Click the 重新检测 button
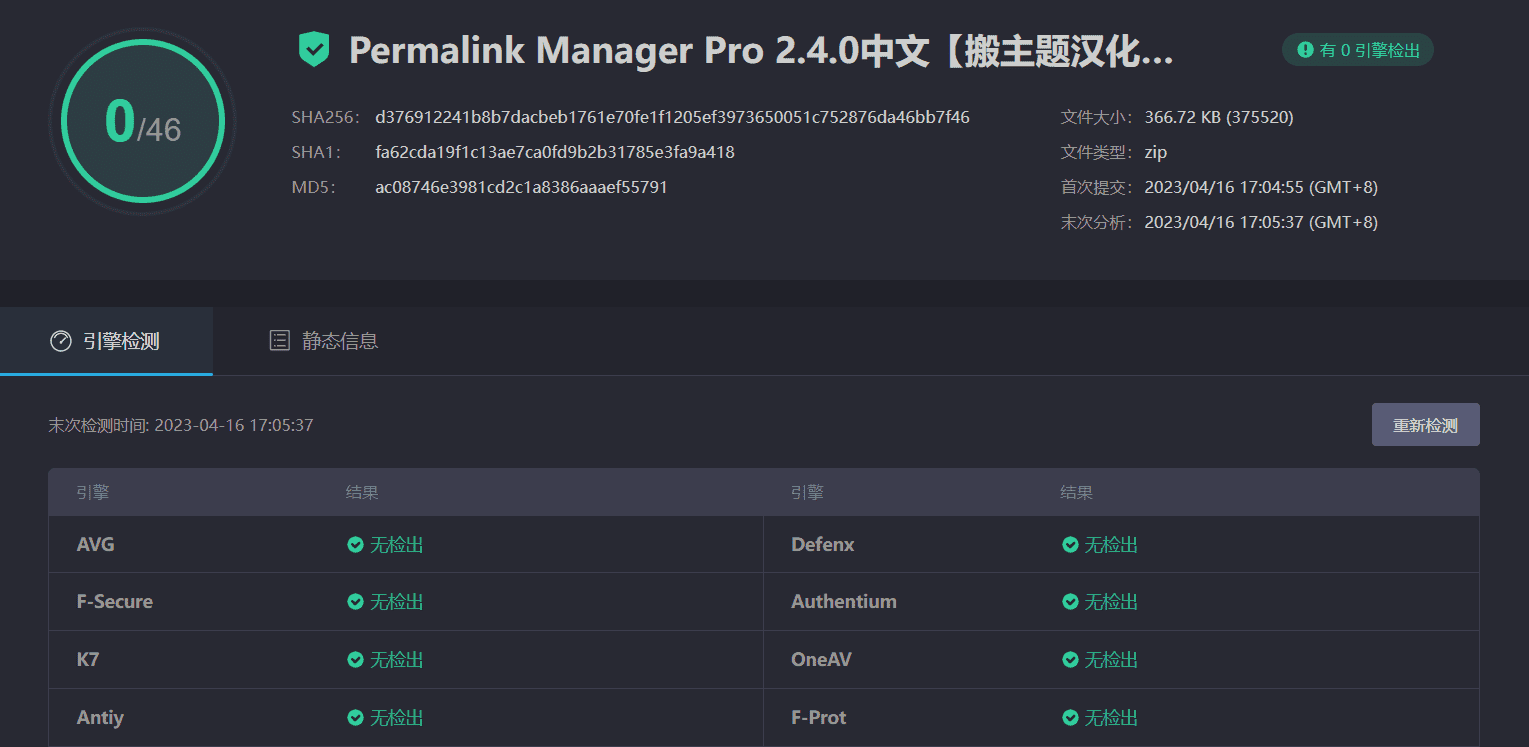Viewport: 1529px width, 747px height. (x=1425, y=425)
